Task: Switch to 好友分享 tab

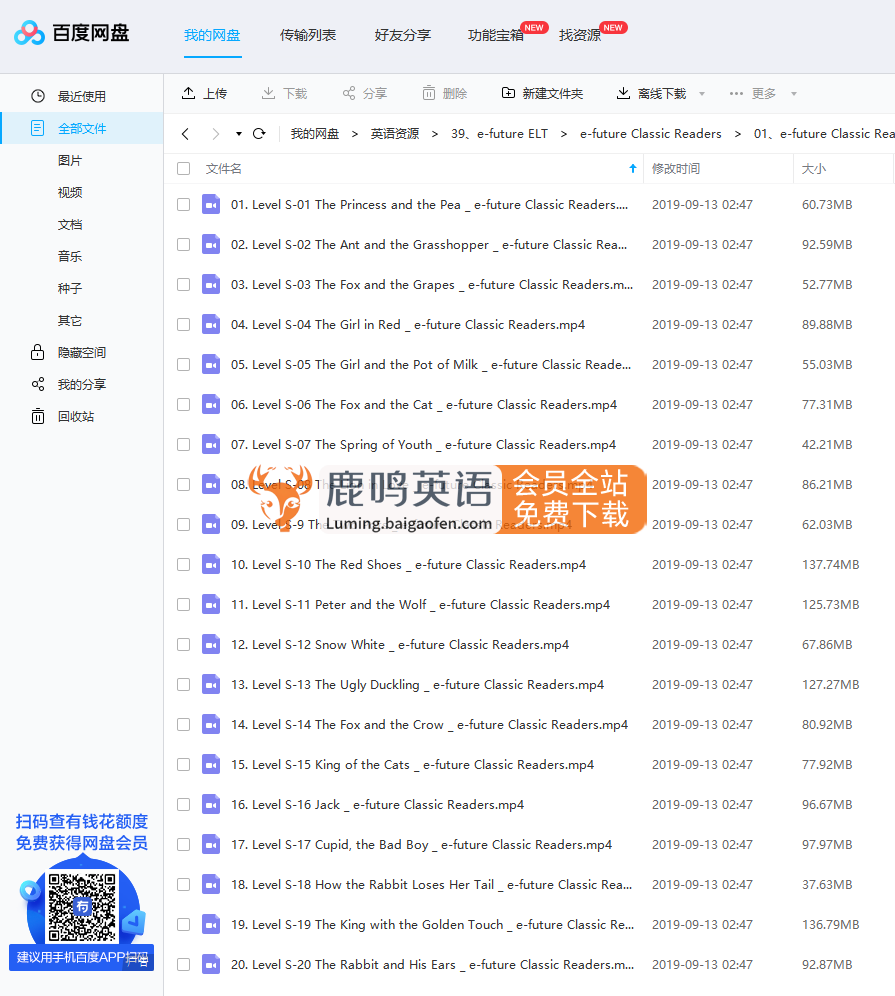Action: point(403,35)
